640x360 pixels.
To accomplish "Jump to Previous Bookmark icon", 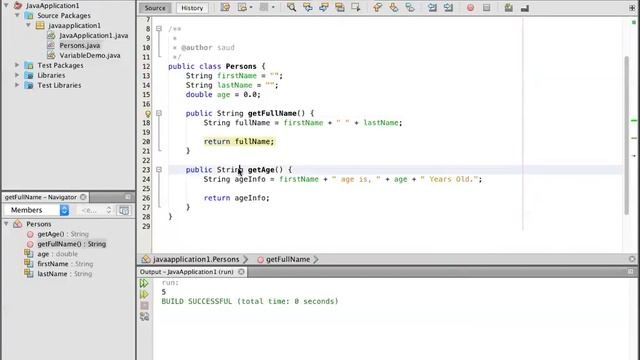I will coord(378,7).
